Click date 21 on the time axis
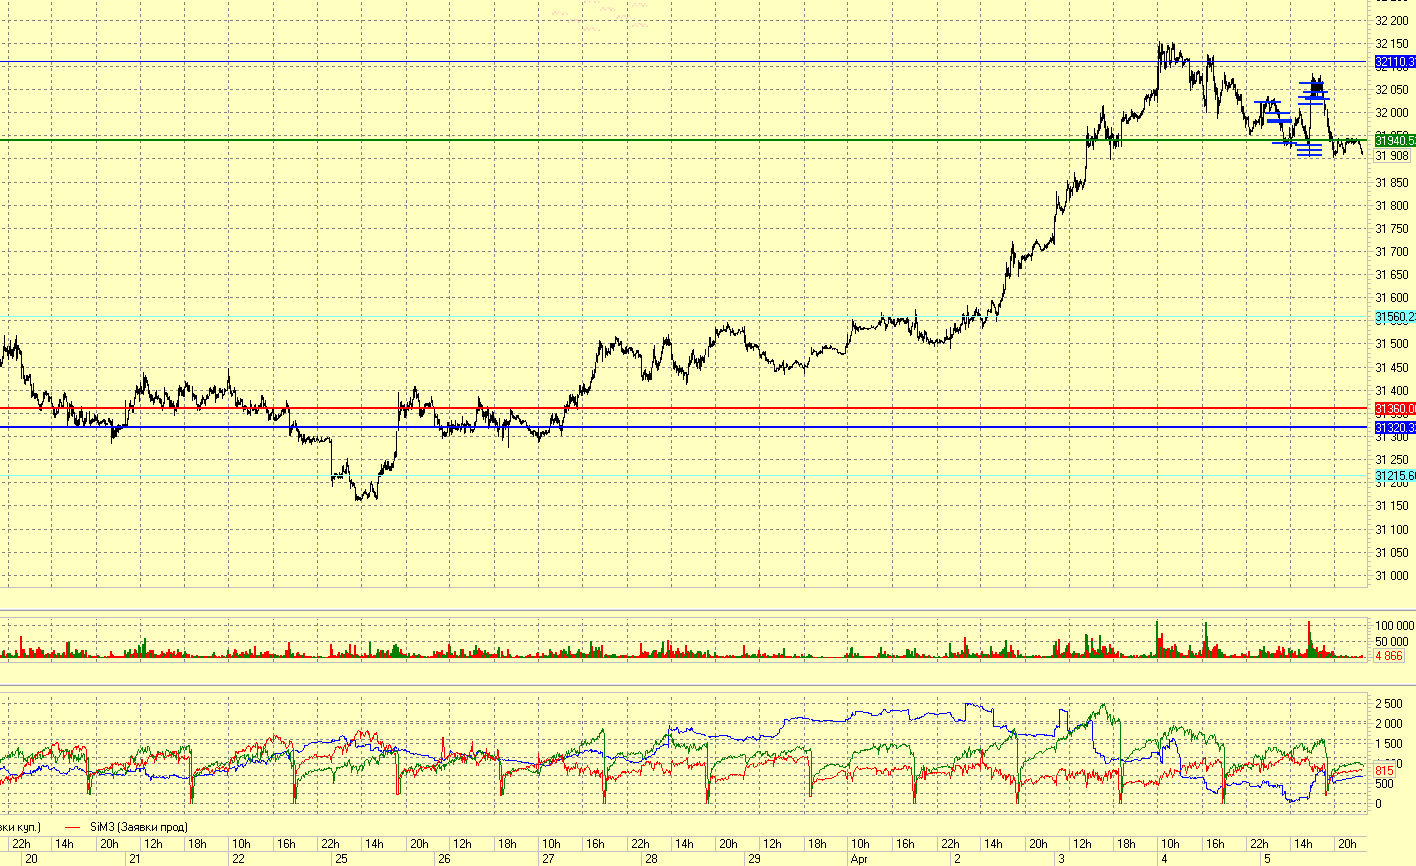Image resolution: width=1416 pixels, height=866 pixels. (x=135, y=858)
